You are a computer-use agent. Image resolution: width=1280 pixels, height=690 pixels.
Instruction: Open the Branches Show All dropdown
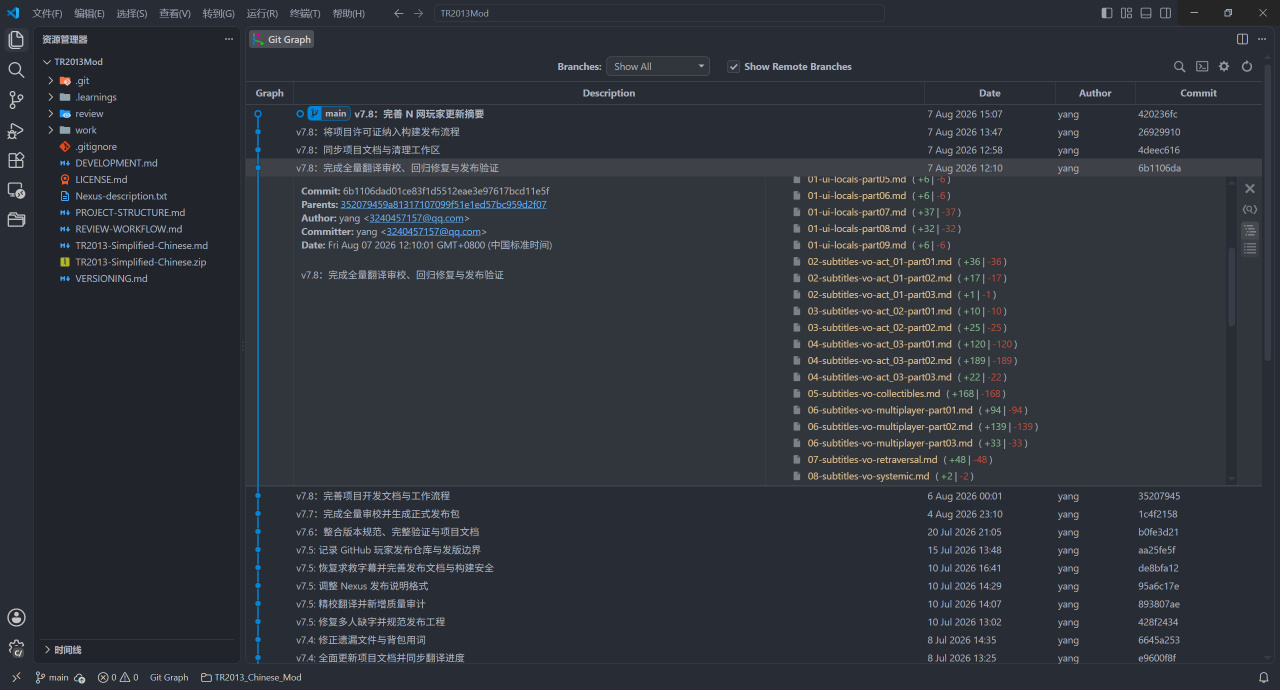click(658, 67)
